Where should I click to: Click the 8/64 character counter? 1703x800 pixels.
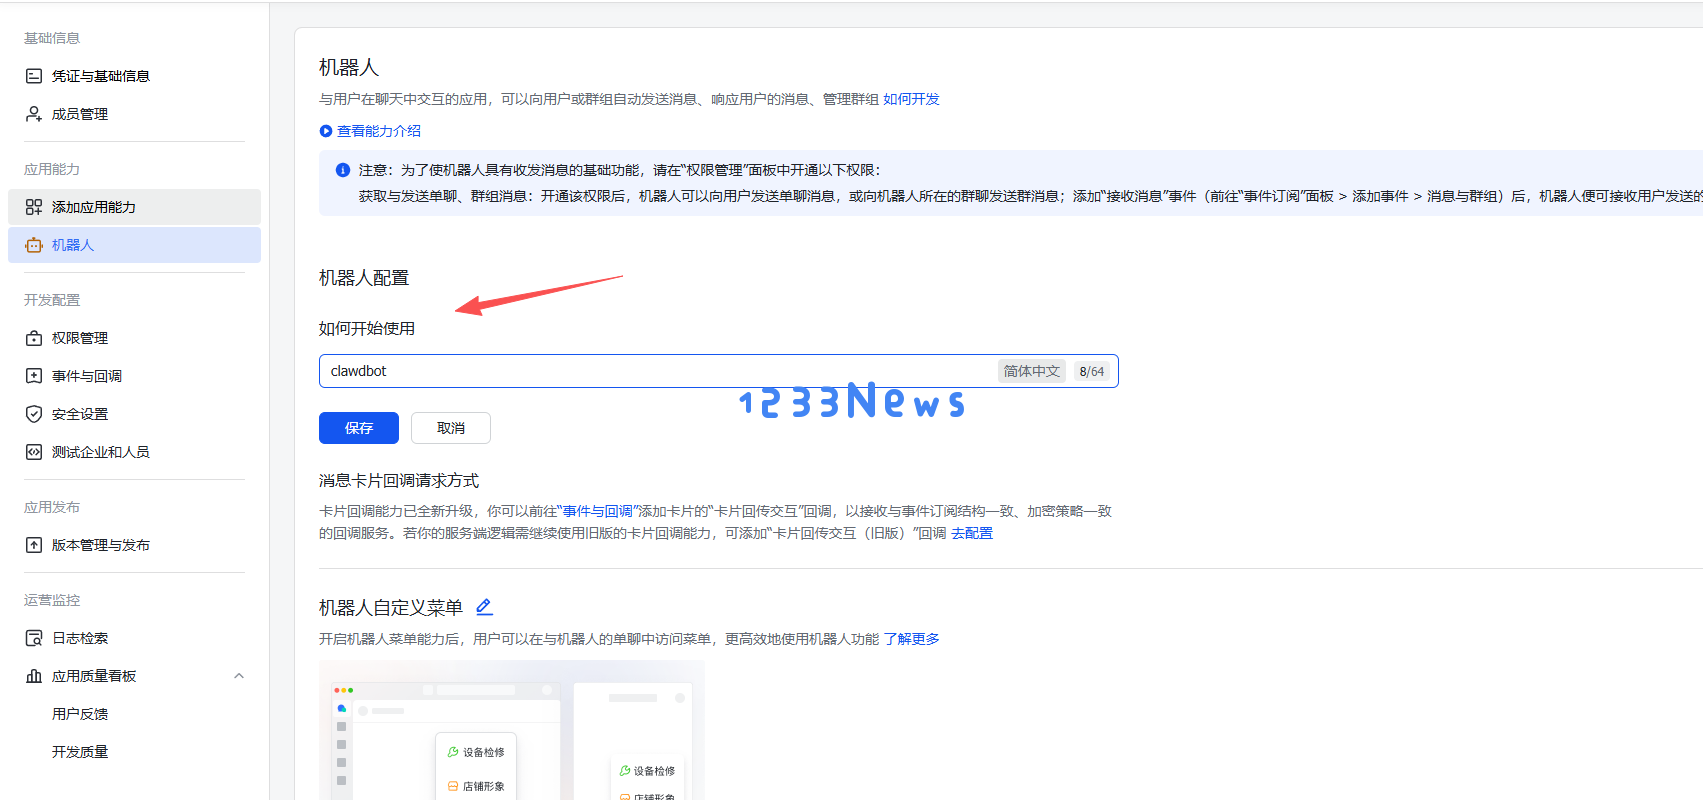pyautogui.click(x=1092, y=371)
